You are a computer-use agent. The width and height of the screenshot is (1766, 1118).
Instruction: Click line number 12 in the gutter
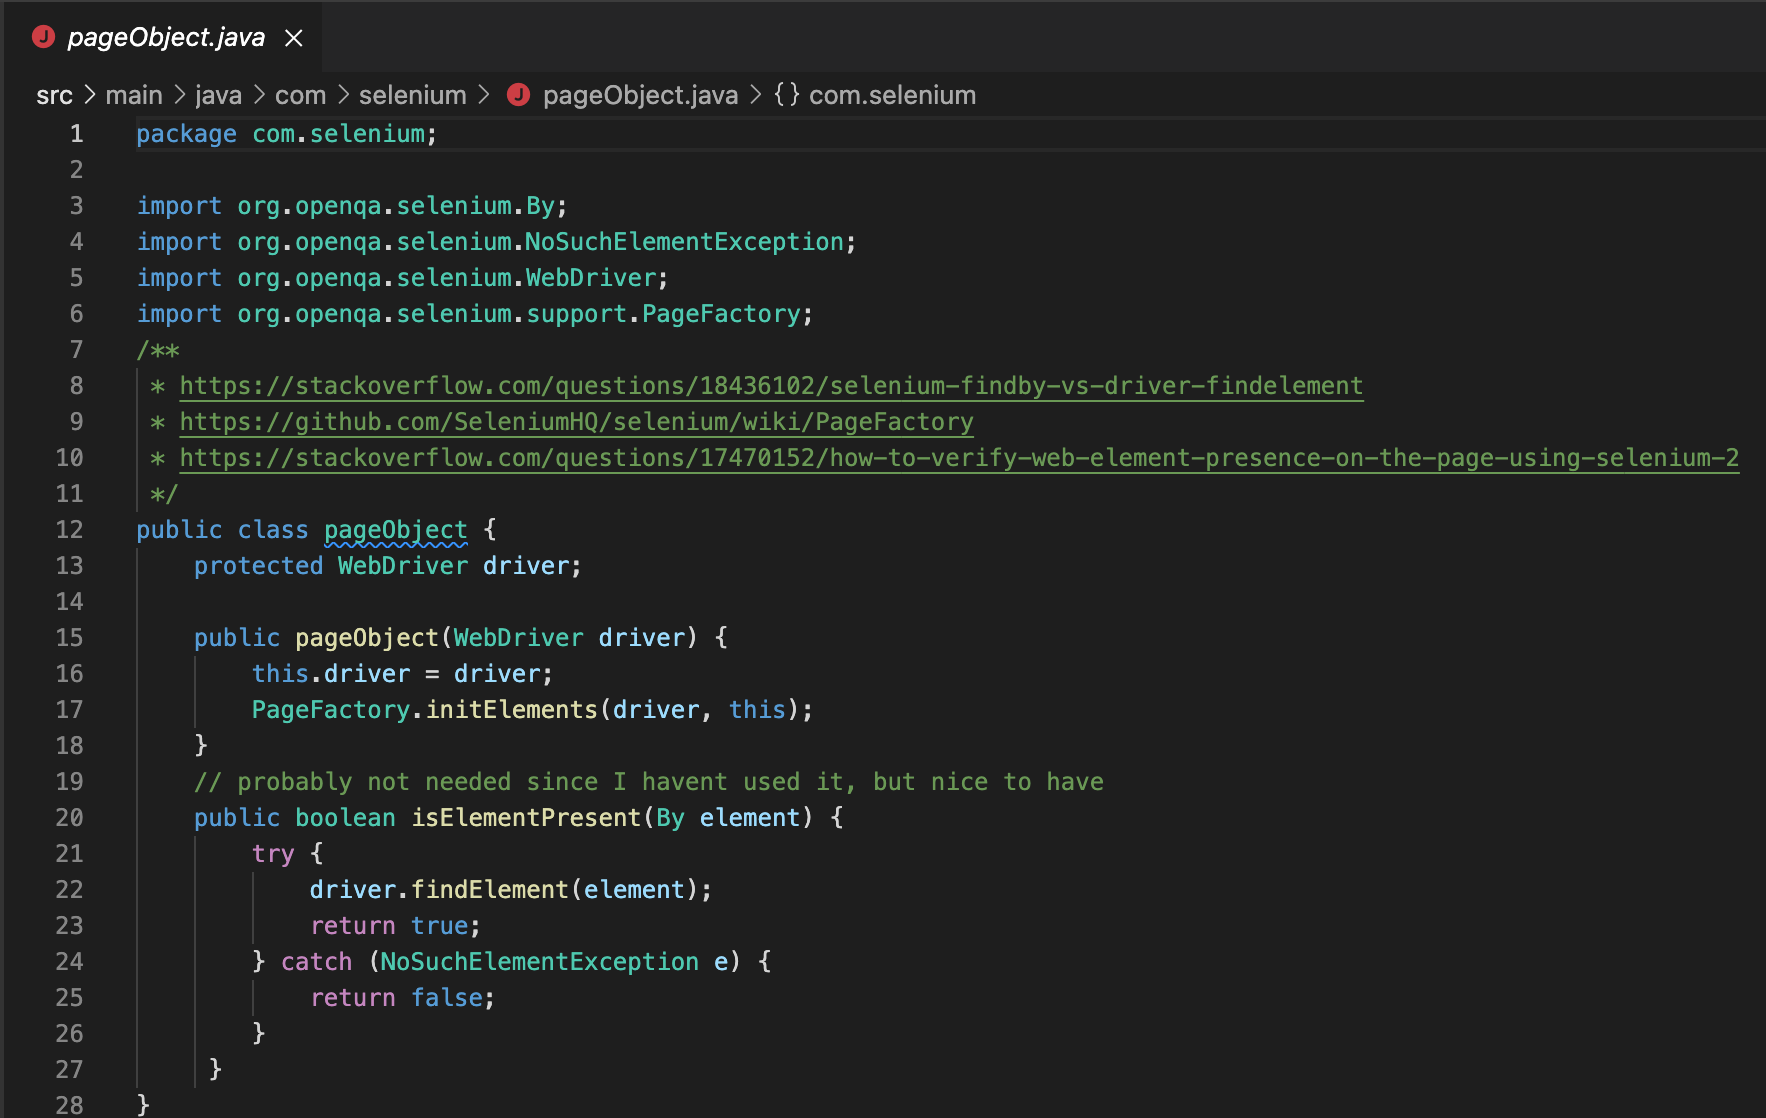coord(69,530)
